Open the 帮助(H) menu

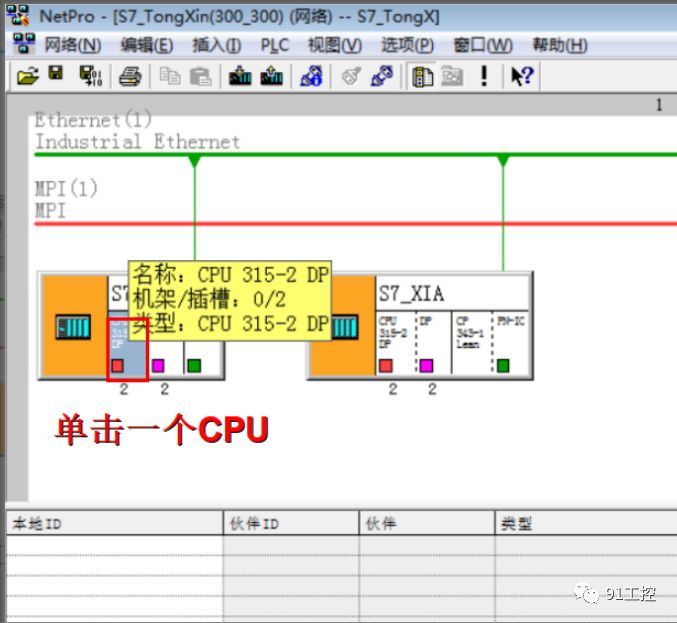pos(559,45)
